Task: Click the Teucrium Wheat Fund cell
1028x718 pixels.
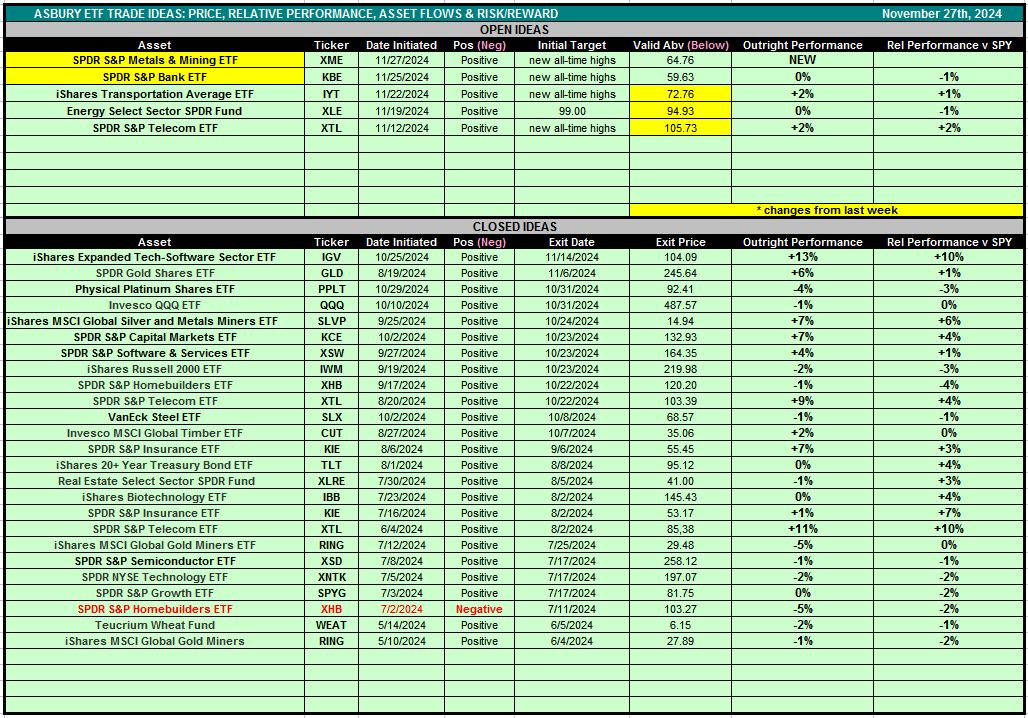Action: click(154, 625)
